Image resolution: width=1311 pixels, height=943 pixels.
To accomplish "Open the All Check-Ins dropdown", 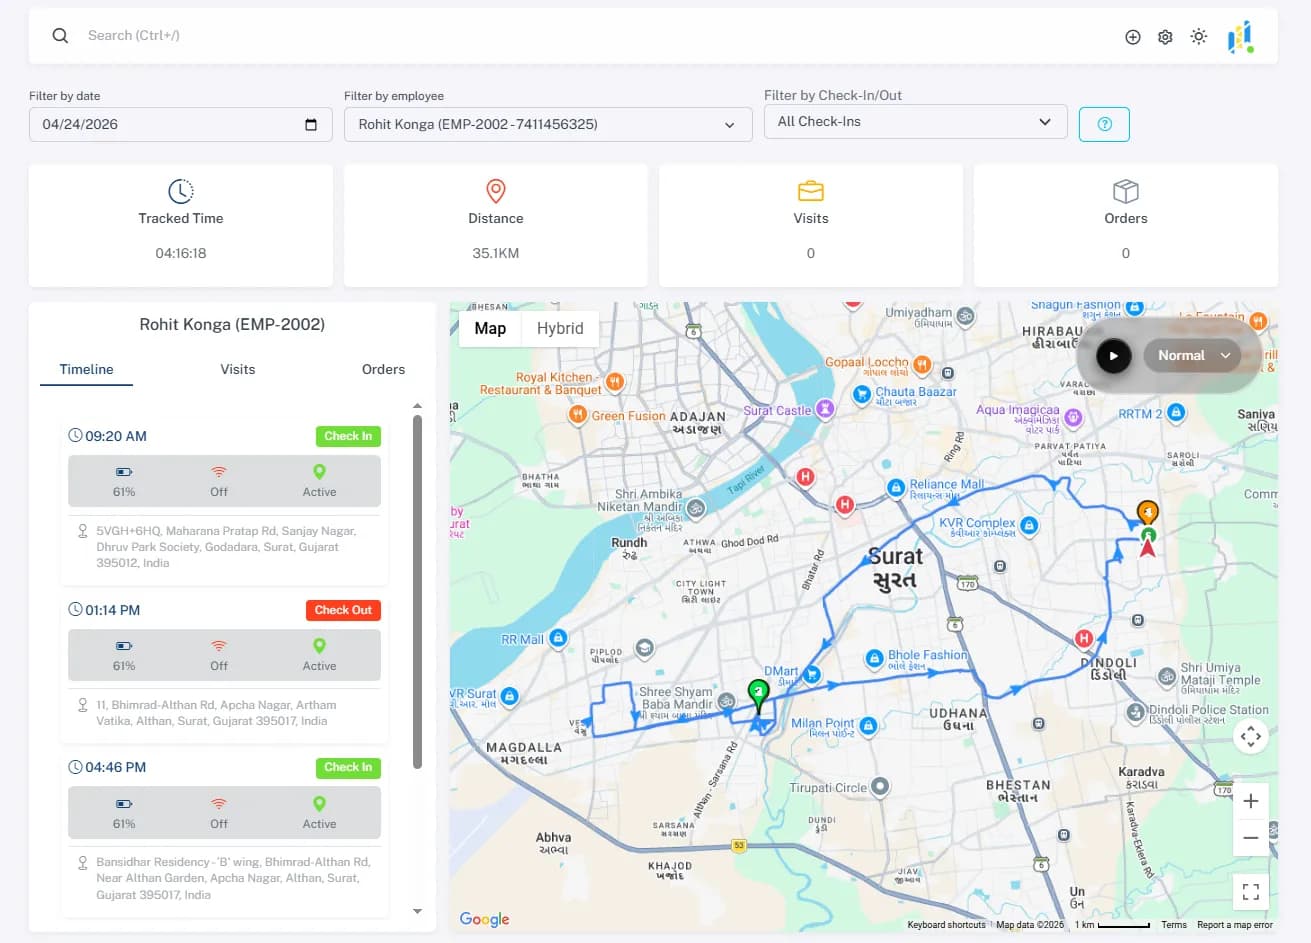I will click(915, 122).
